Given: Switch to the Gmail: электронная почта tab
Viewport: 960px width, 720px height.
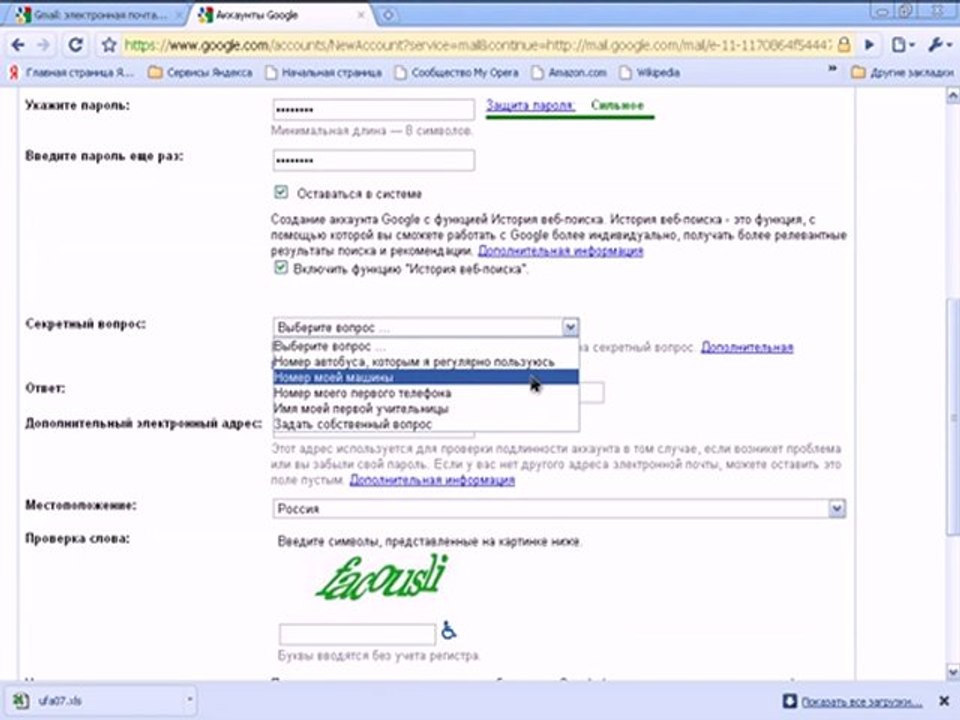Looking at the screenshot, I should [97, 15].
